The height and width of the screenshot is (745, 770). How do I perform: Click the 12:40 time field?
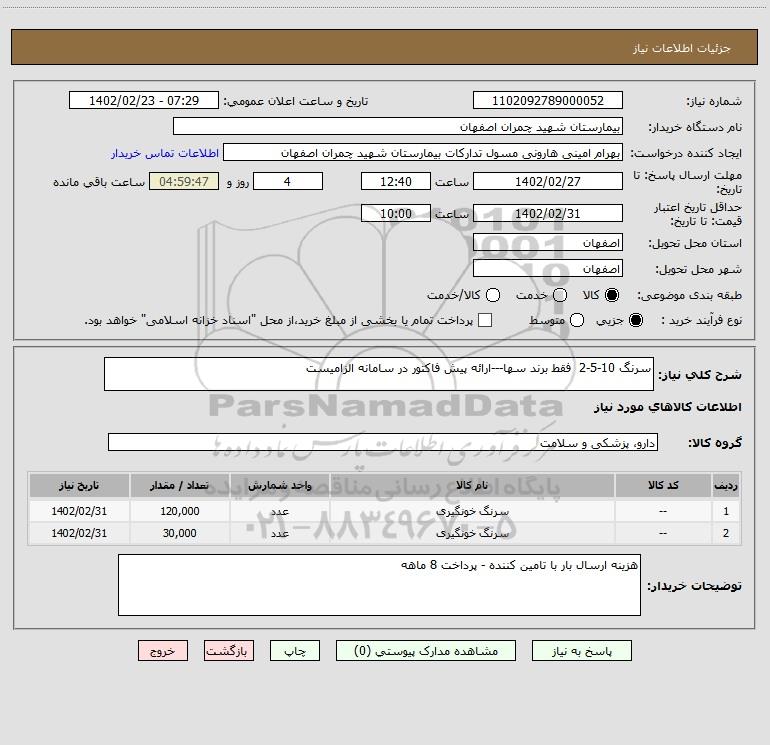(x=396, y=181)
